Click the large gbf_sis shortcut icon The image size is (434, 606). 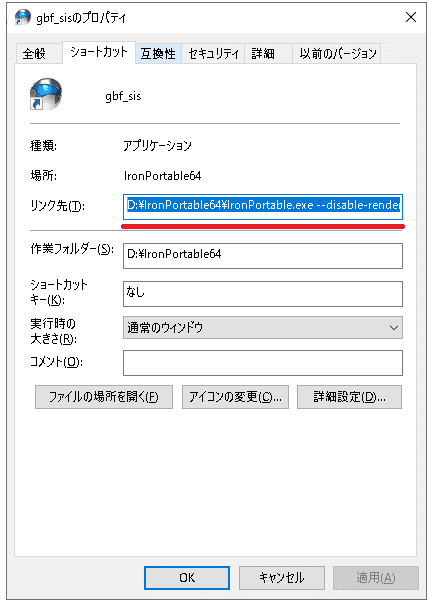(x=46, y=94)
